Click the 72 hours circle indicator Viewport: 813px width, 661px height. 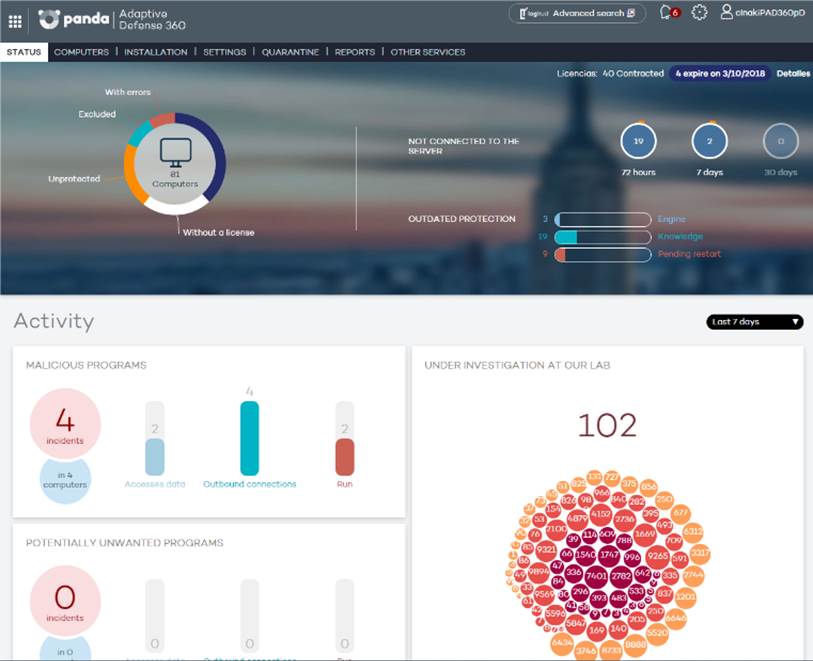point(638,142)
